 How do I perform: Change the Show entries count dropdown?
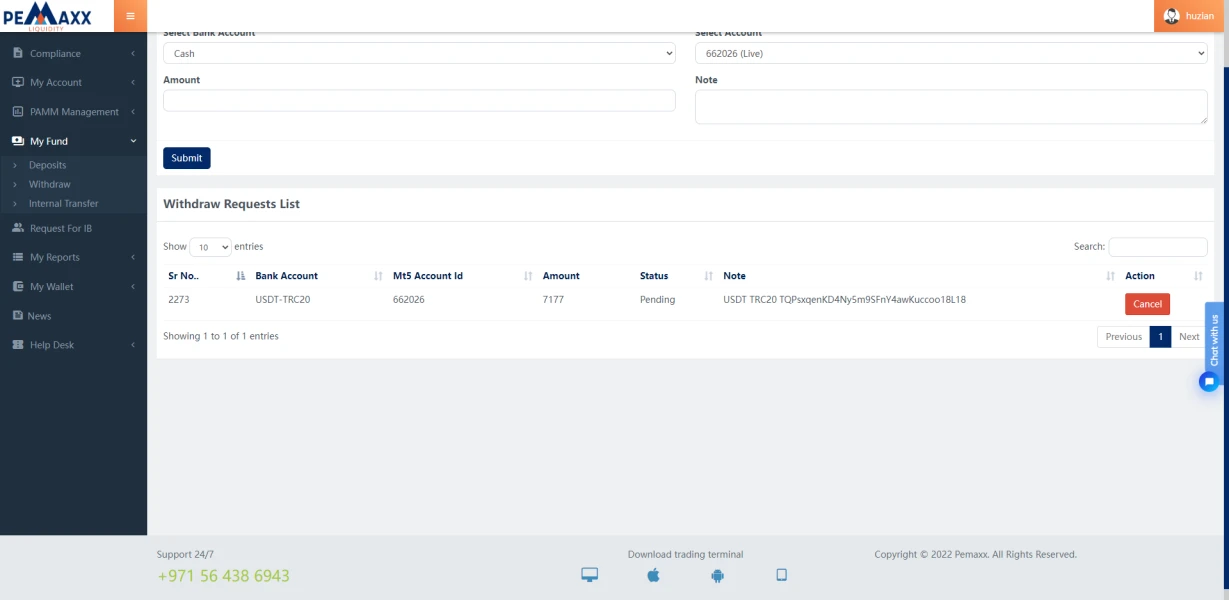coord(210,247)
